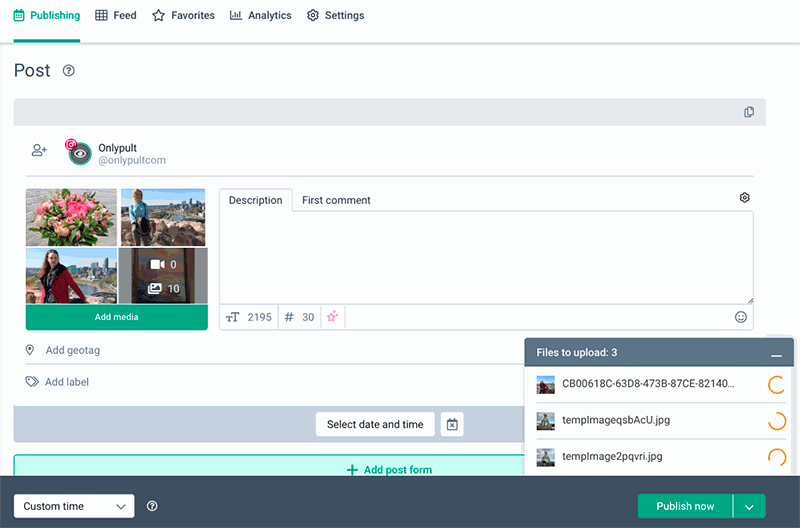Click the pink sparkle AI icon
The height and width of the screenshot is (528, 800).
(x=332, y=317)
